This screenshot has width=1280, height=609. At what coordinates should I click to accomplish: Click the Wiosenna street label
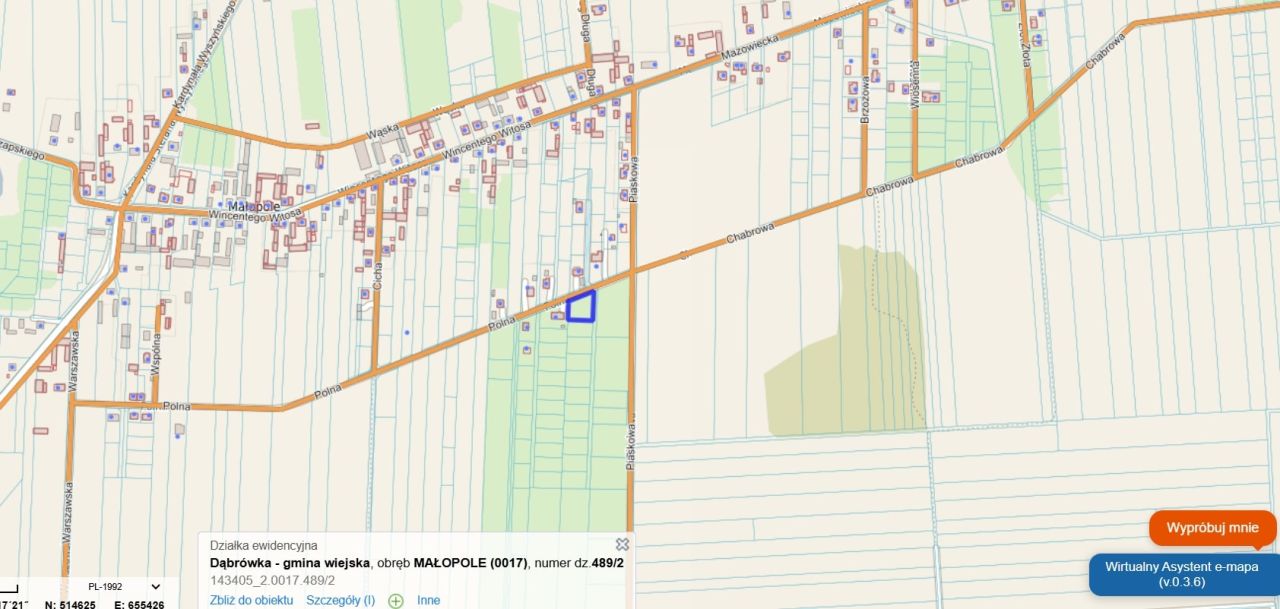[914, 84]
